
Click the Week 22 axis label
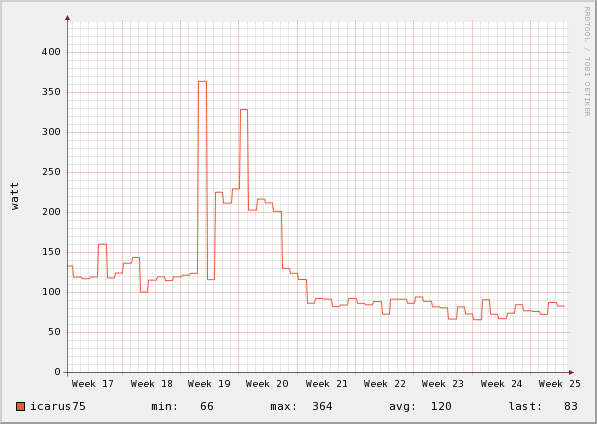(x=385, y=384)
